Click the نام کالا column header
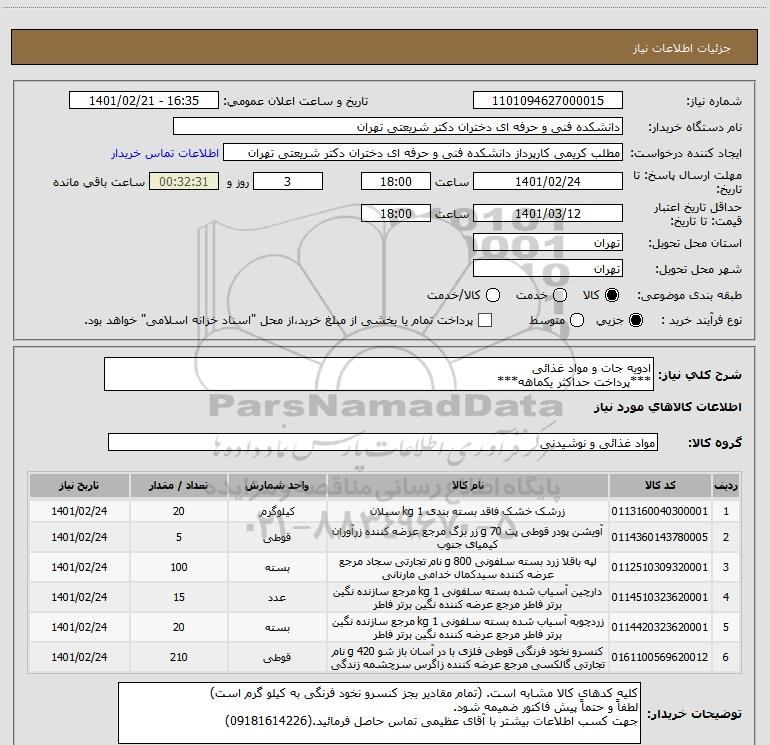 pos(468,486)
